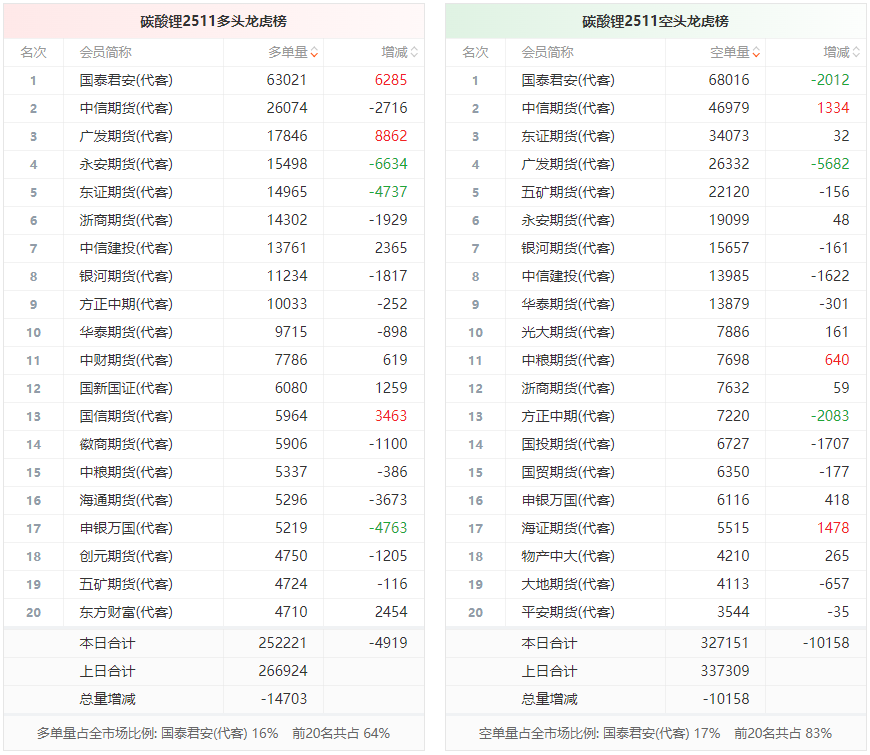Click red change value 6285
870x755 pixels.
tap(391, 80)
